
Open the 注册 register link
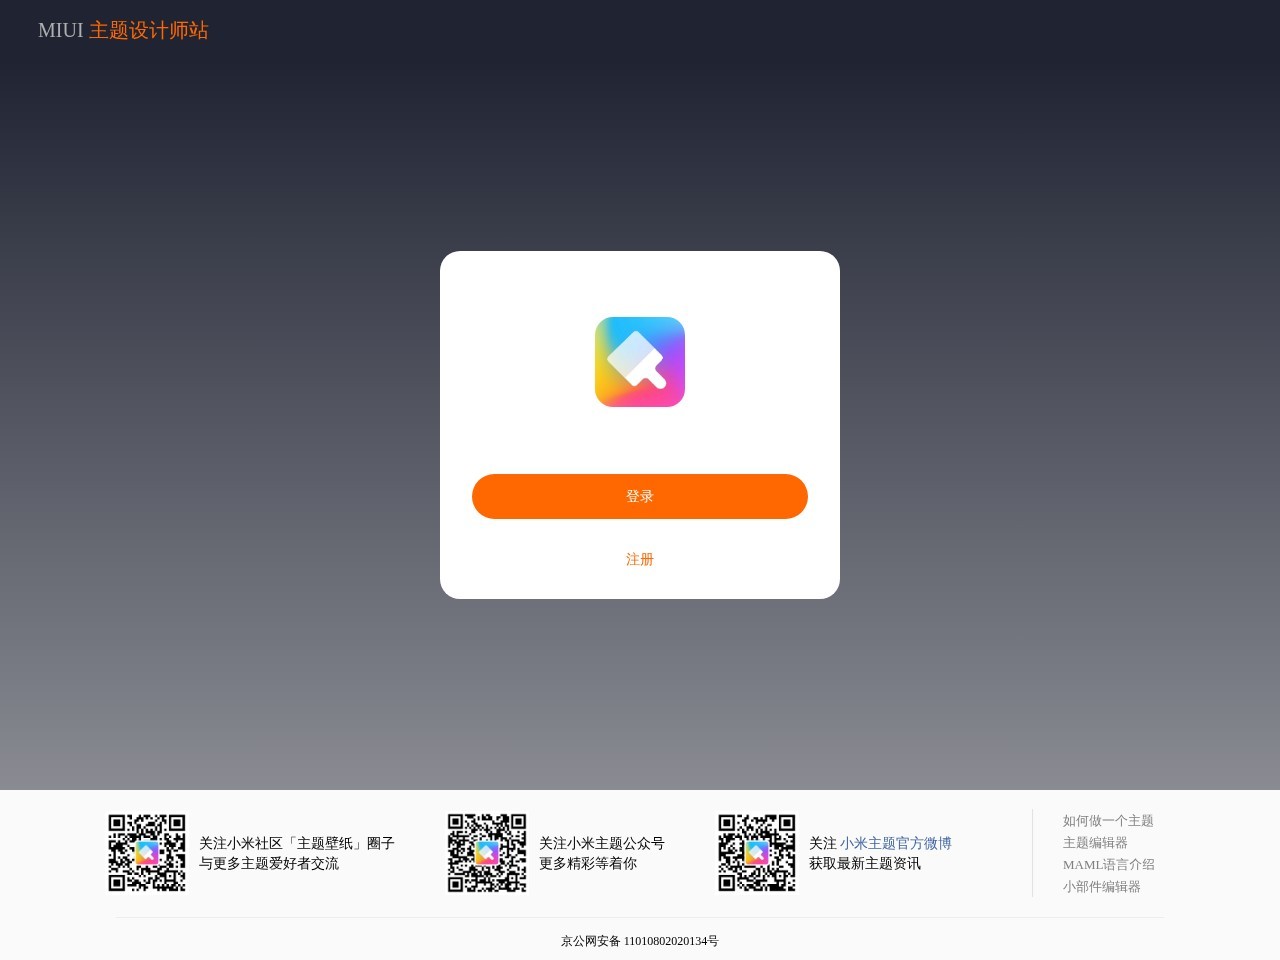point(640,559)
